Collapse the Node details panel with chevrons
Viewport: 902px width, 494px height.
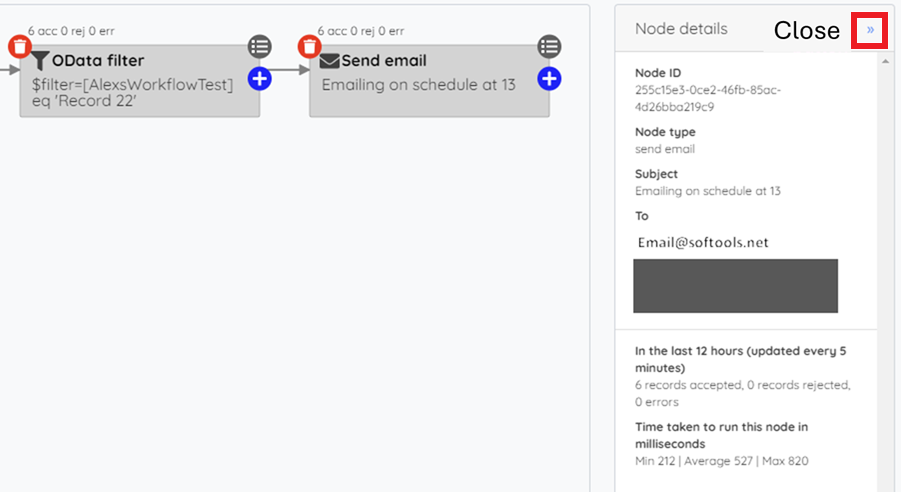click(x=870, y=30)
